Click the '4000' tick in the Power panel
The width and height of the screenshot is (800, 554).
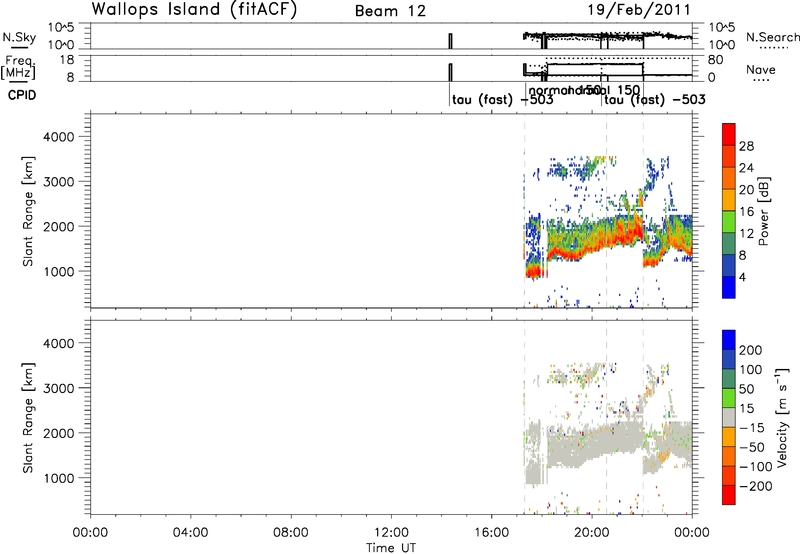[x=58, y=137]
